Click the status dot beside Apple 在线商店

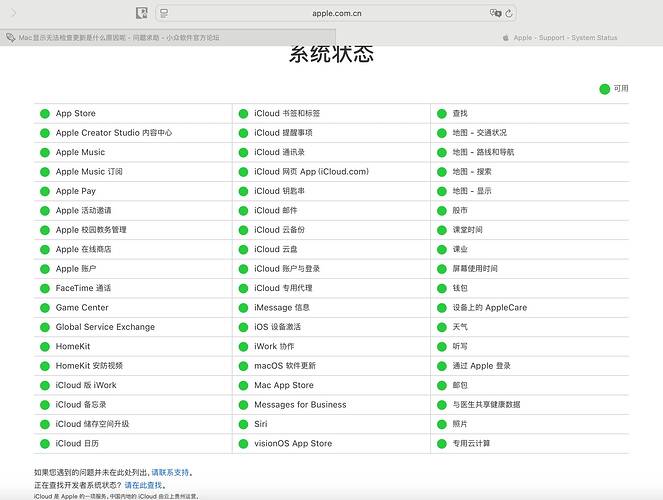click(x=45, y=249)
